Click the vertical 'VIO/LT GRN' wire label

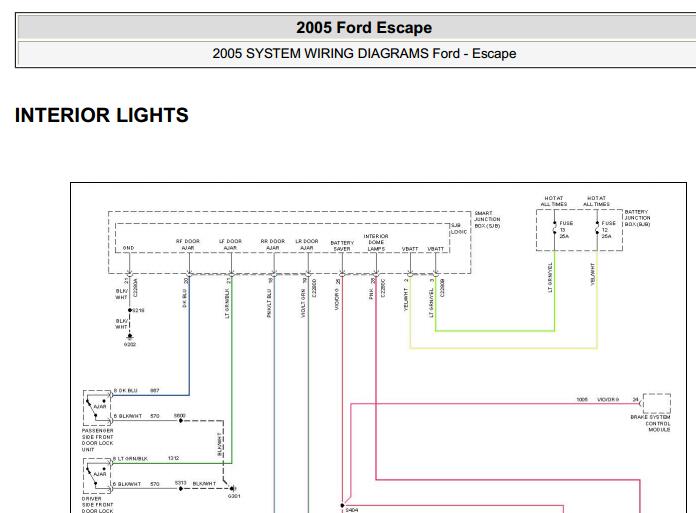point(303,303)
